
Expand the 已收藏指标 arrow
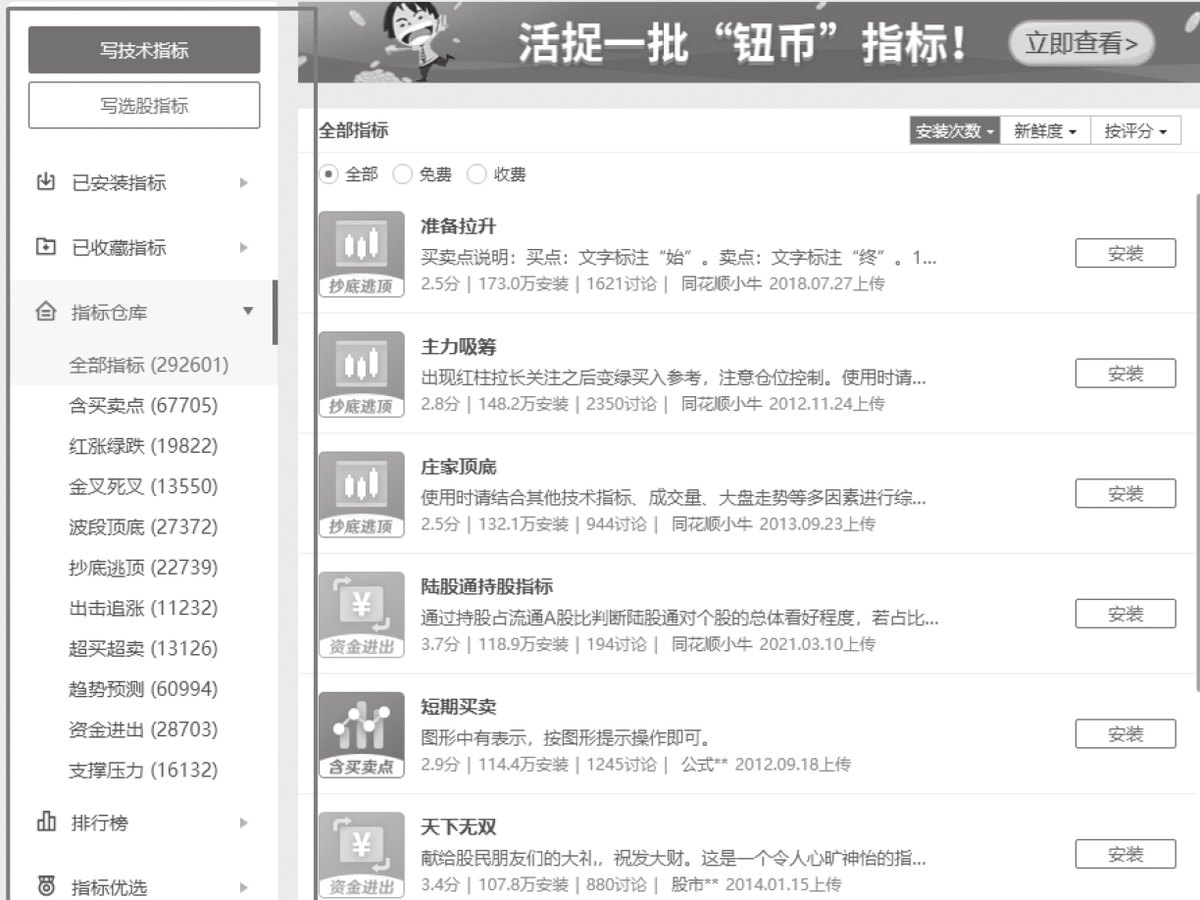click(x=243, y=247)
